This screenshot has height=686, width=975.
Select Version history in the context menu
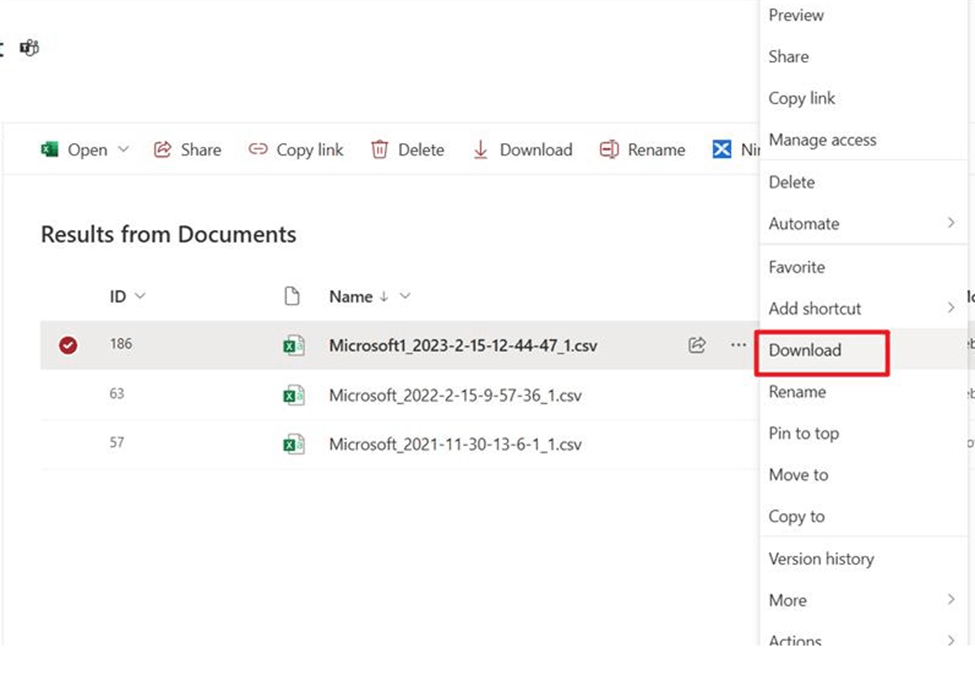tap(821, 559)
